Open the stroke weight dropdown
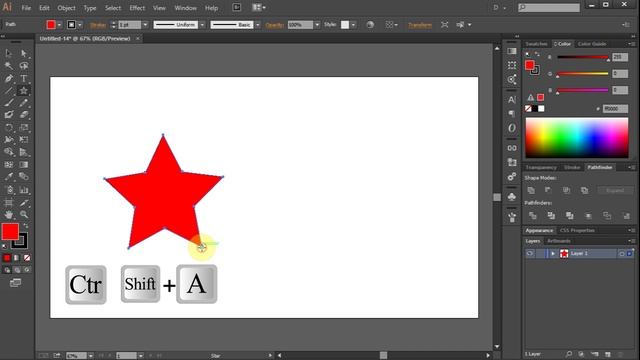Viewport: 640px width, 360px height. [145, 25]
